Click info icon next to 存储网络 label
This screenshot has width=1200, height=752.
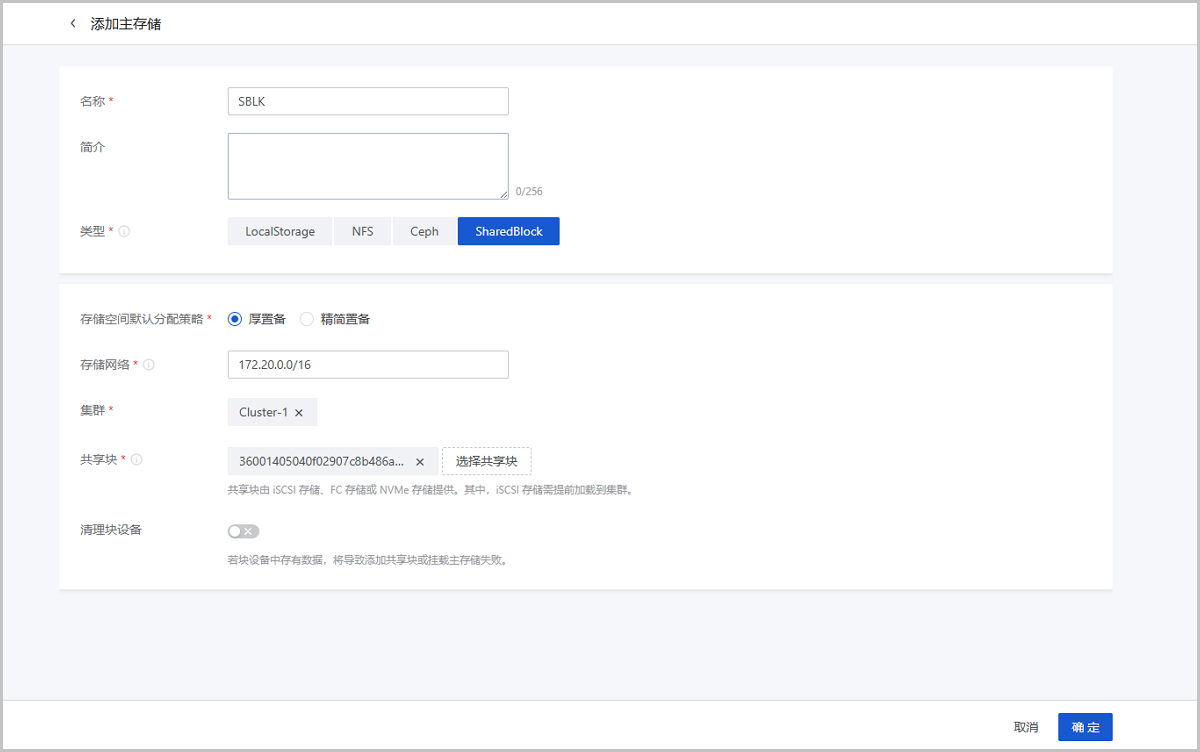[x=149, y=365]
